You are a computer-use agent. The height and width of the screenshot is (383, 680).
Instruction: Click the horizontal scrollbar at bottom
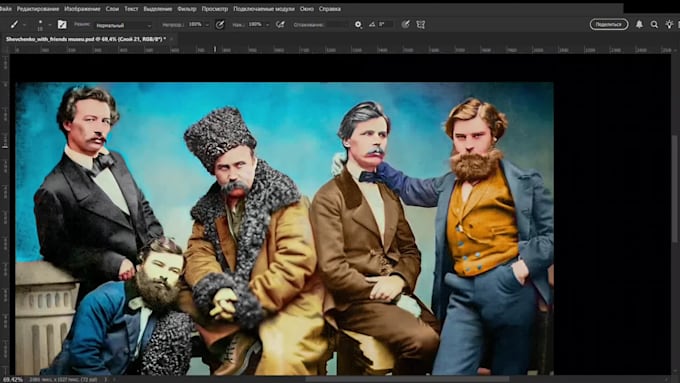pos(408,379)
